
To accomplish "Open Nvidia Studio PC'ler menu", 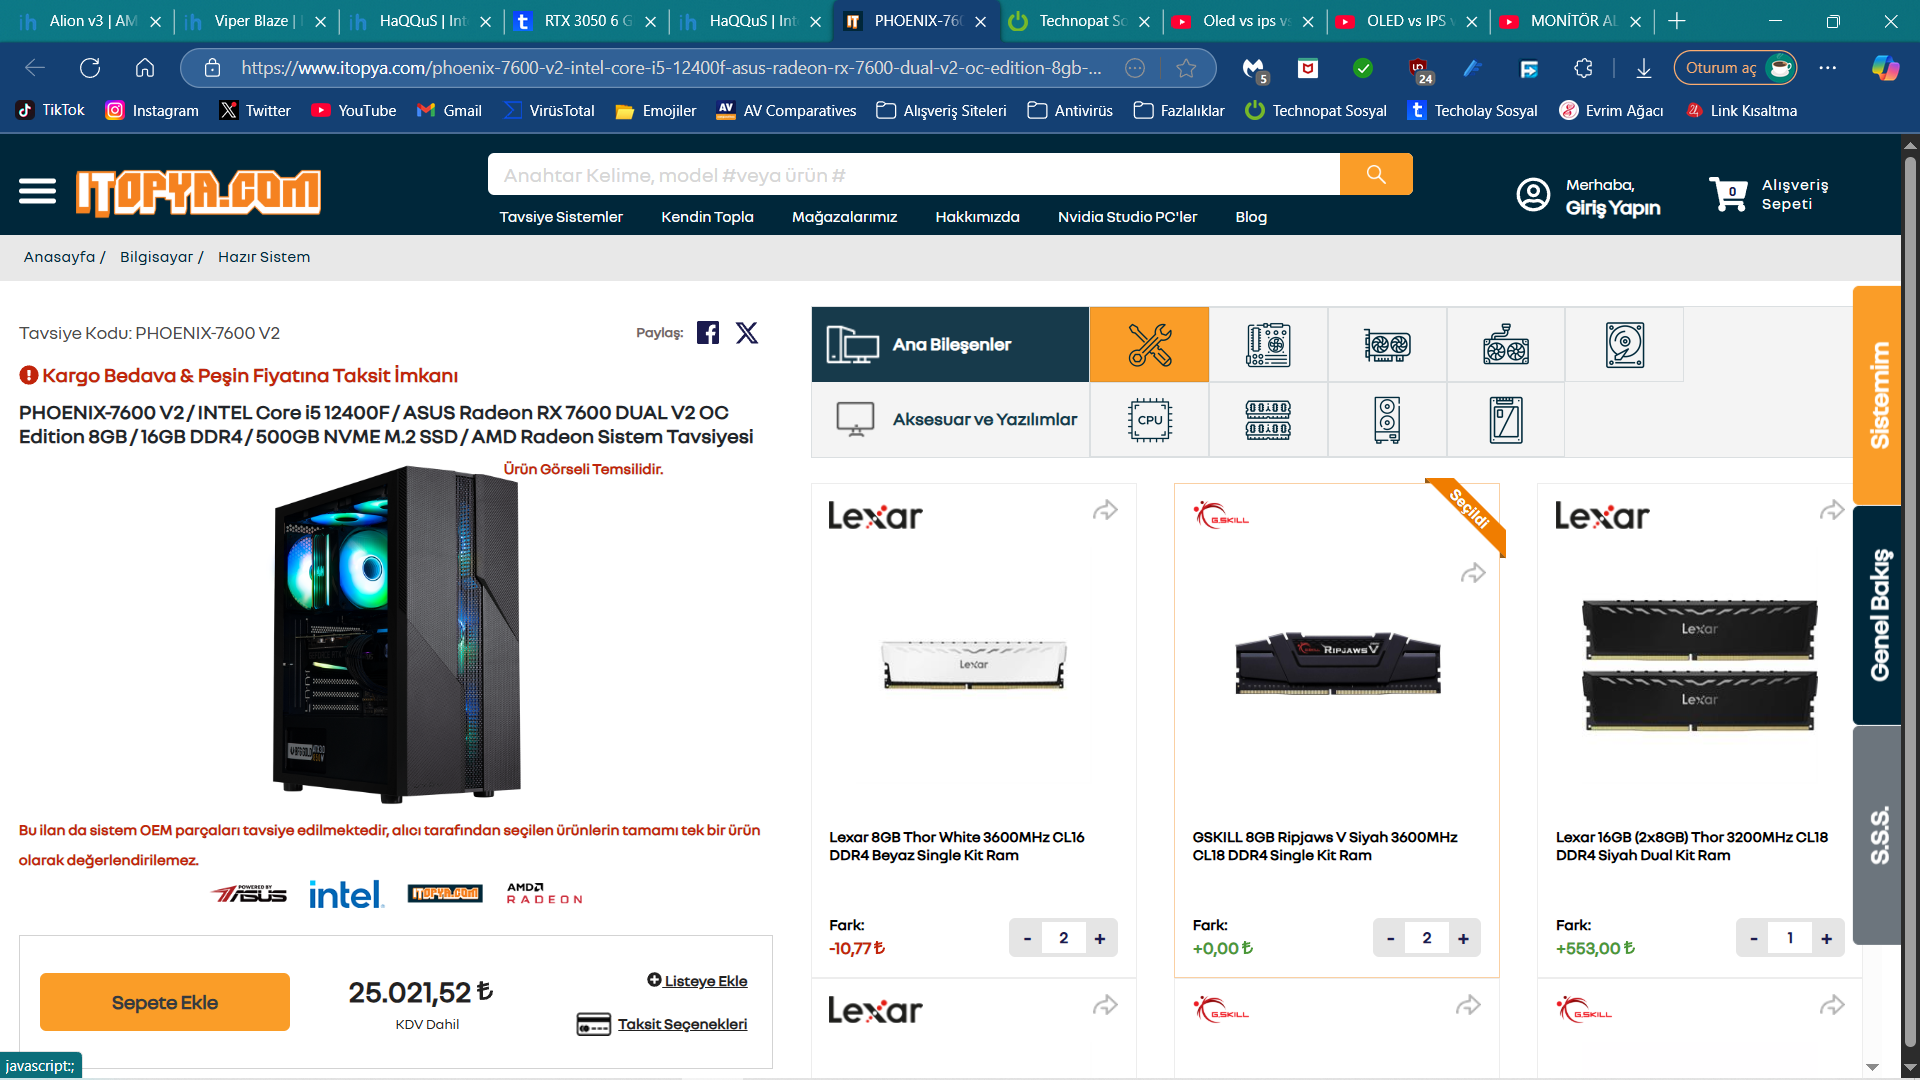I will click(1127, 217).
